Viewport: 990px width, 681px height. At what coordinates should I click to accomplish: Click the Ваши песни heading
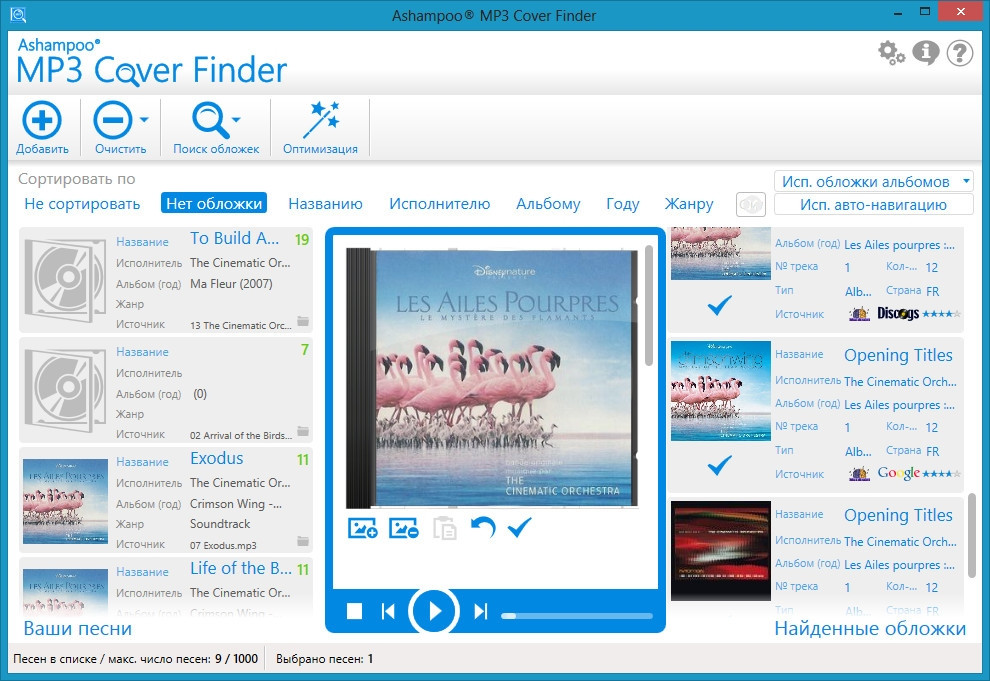78,629
